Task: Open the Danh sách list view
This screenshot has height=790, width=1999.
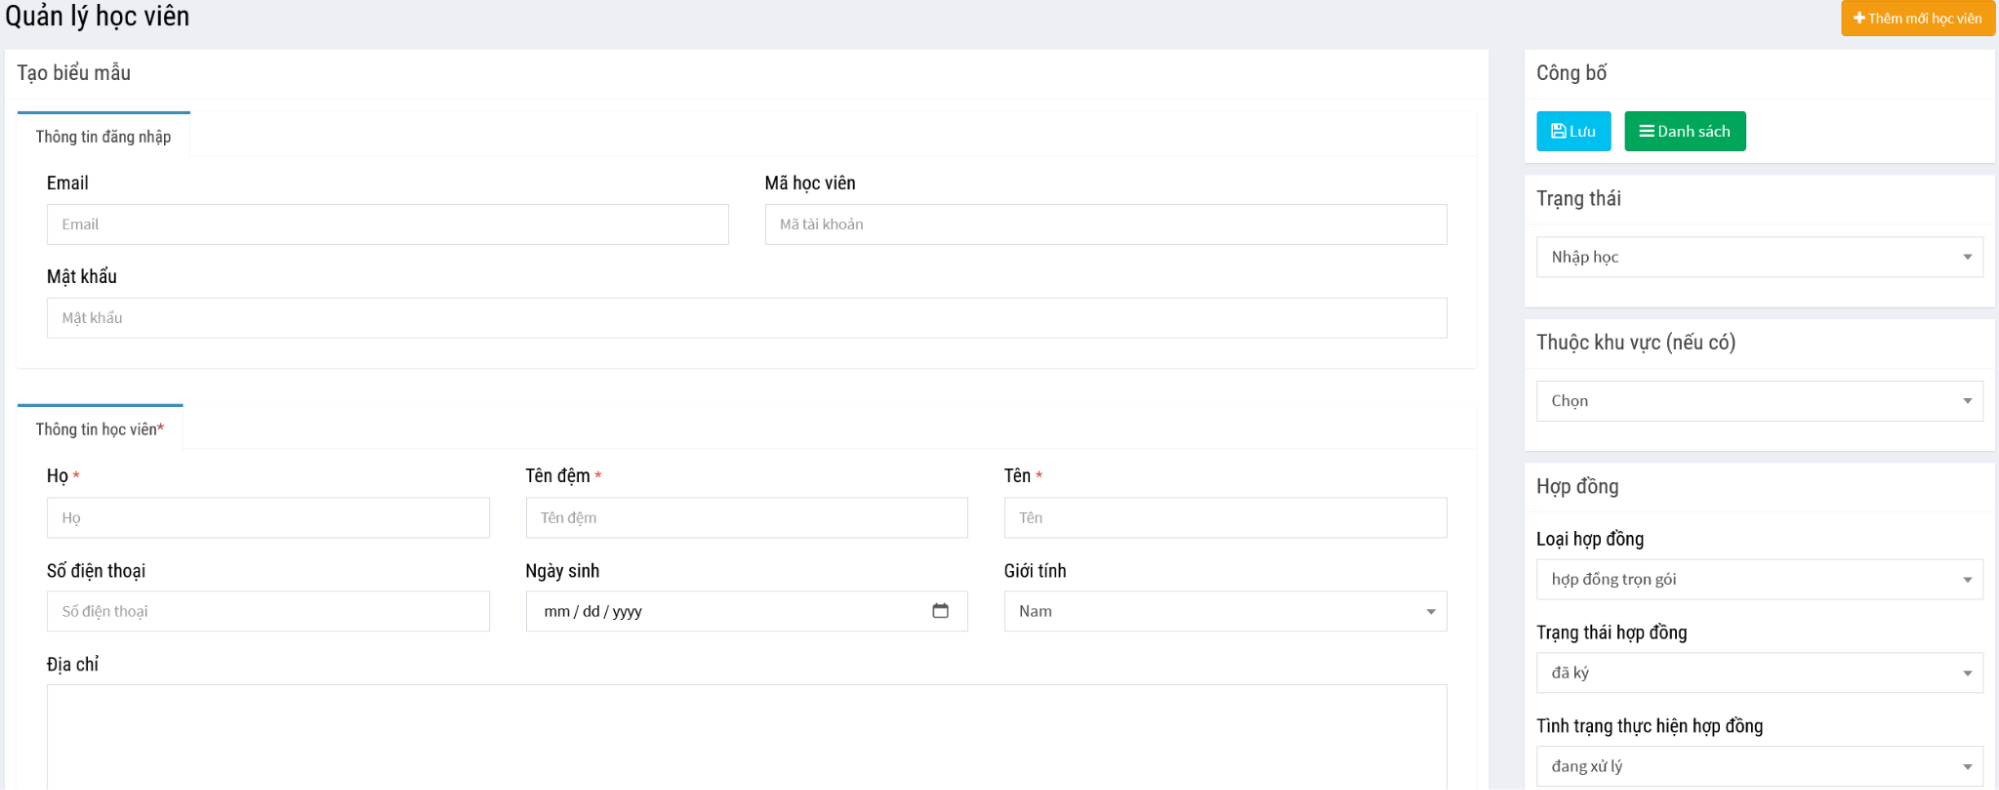Action: (x=1684, y=131)
